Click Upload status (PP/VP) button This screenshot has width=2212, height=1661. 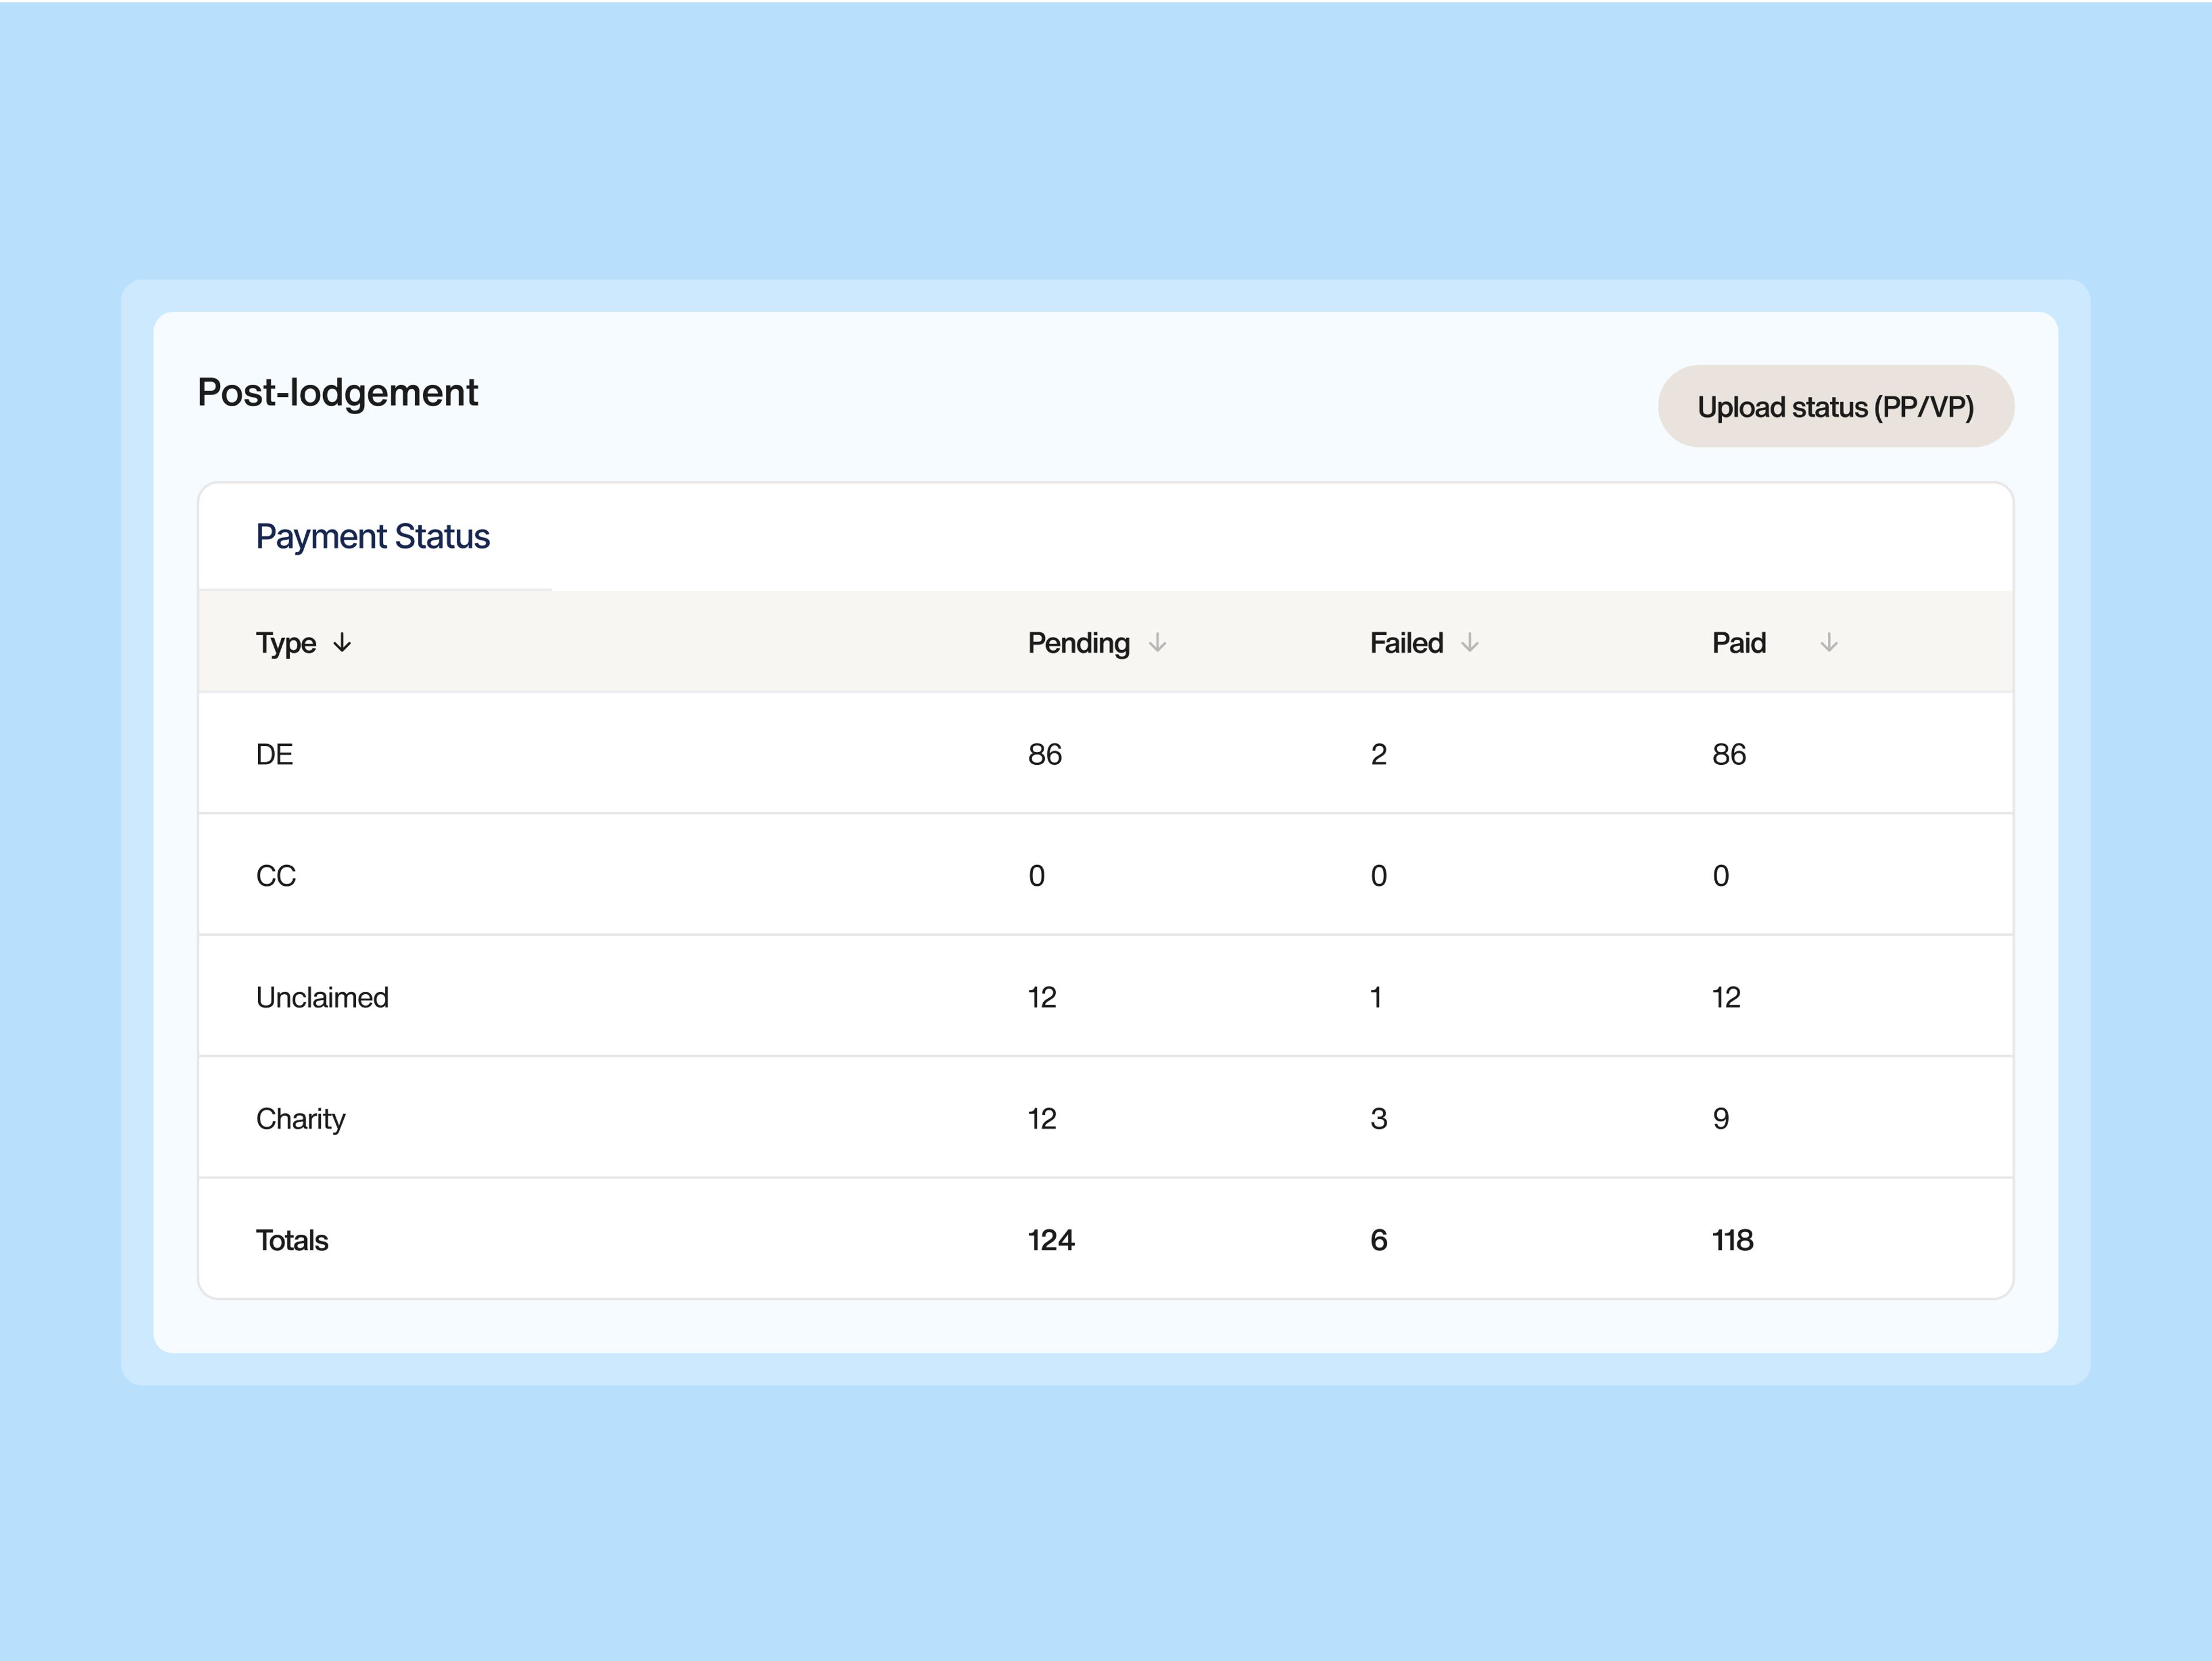click(1835, 407)
